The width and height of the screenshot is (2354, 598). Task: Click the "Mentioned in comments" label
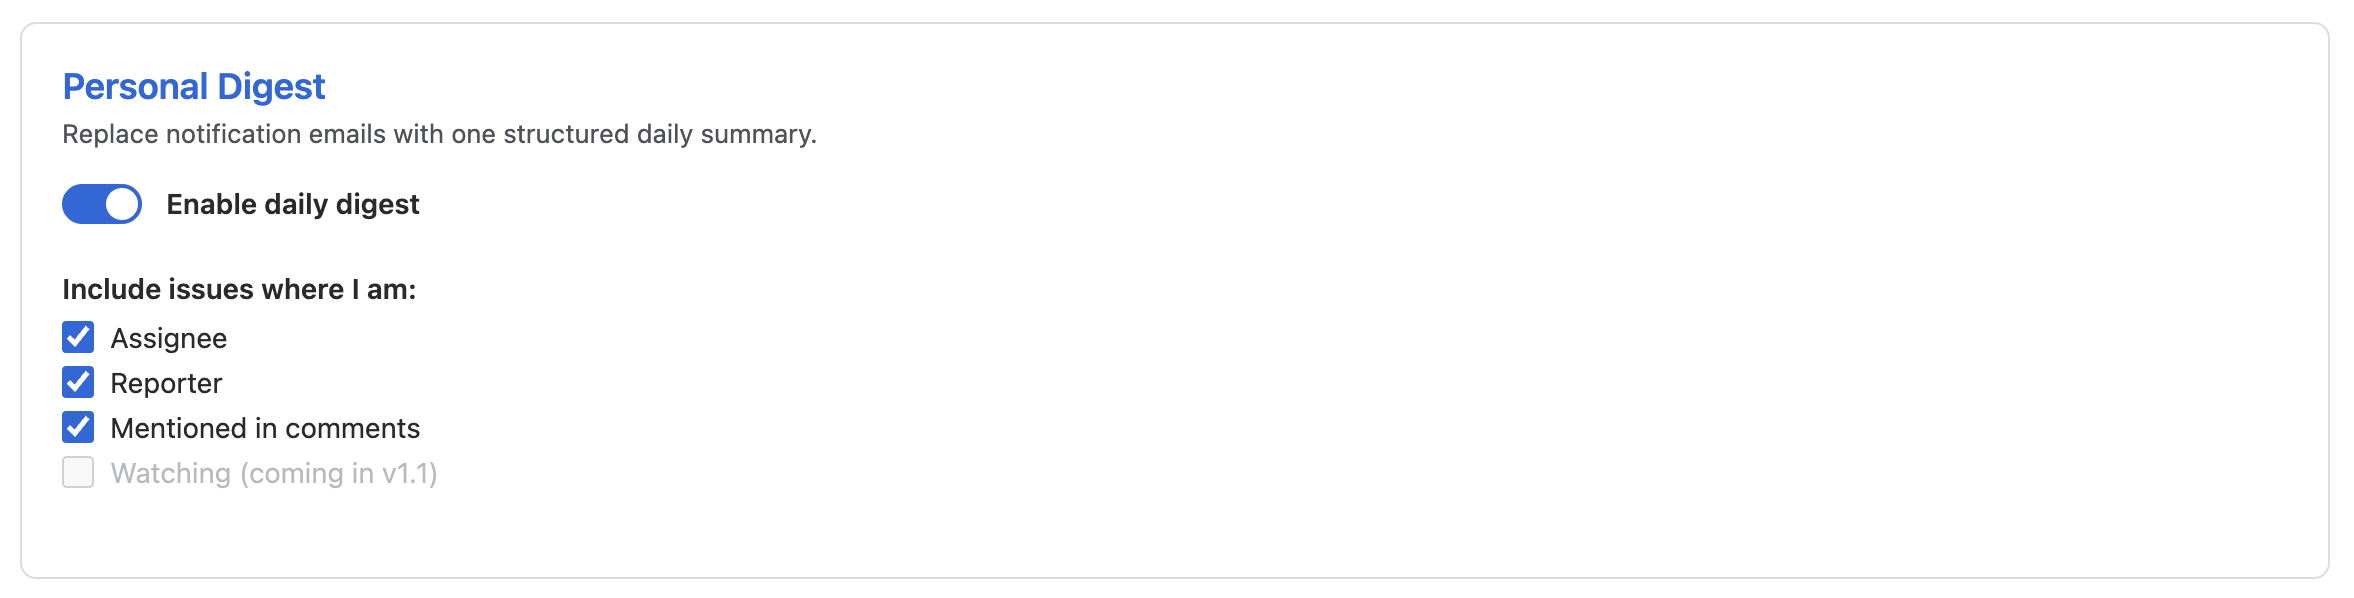265,428
